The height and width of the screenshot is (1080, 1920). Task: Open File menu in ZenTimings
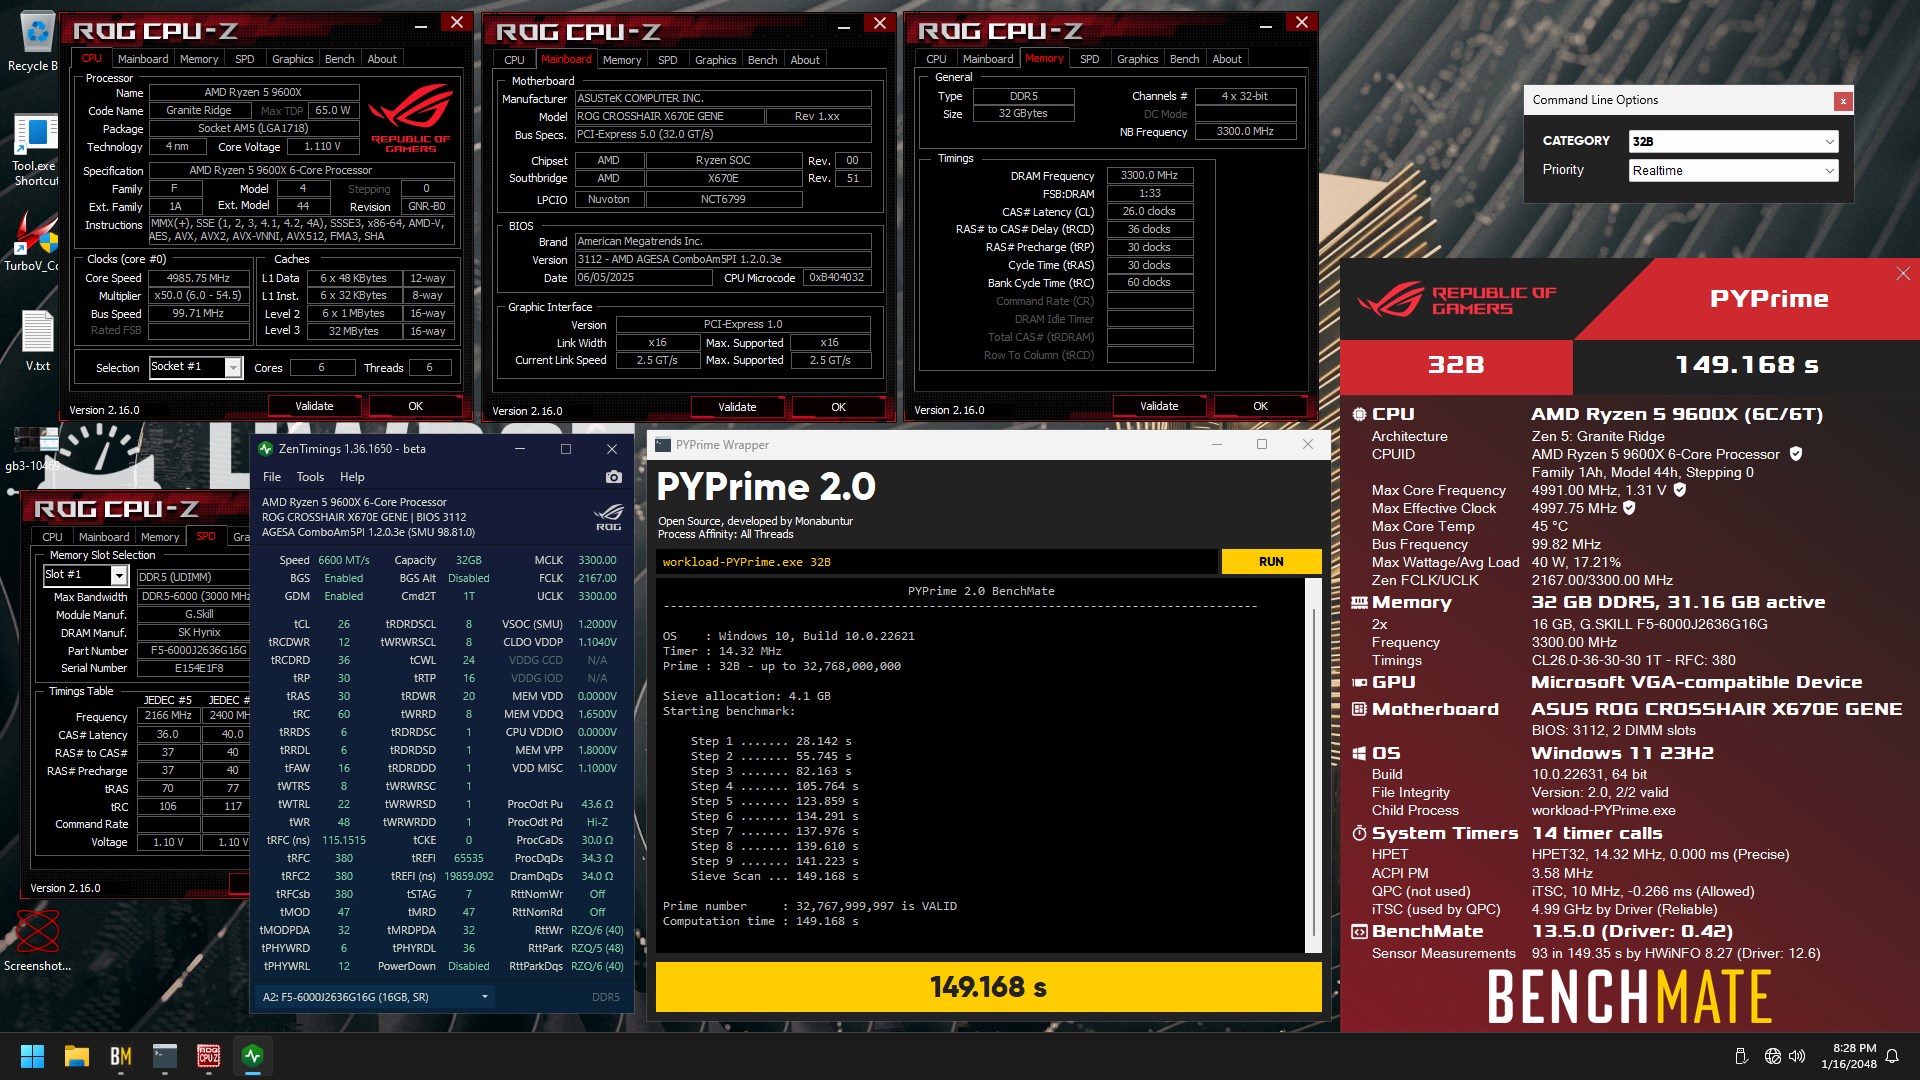click(x=272, y=477)
